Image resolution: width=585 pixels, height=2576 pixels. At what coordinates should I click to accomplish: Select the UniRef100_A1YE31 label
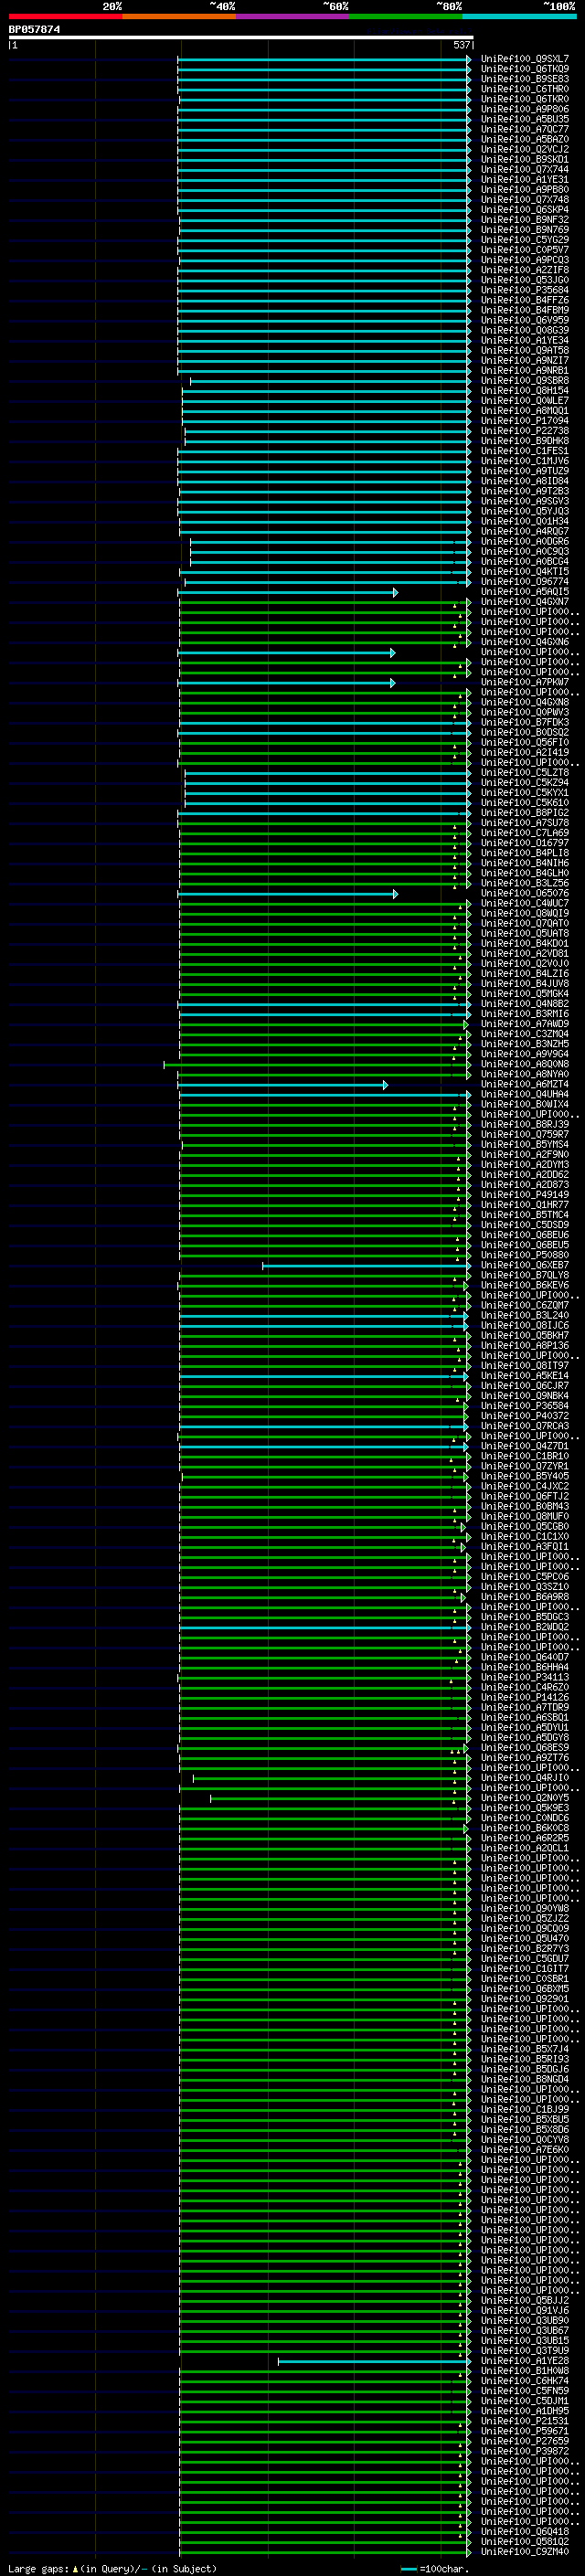pyautogui.click(x=525, y=180)
